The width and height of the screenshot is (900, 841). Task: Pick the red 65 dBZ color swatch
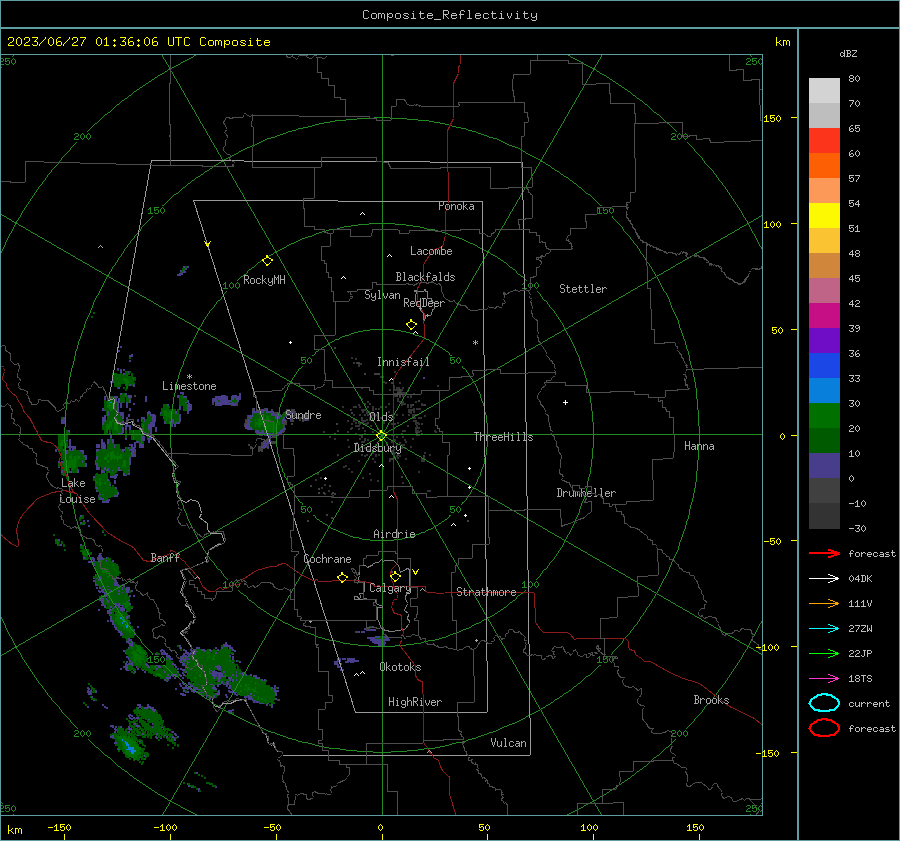coord(824,140)
